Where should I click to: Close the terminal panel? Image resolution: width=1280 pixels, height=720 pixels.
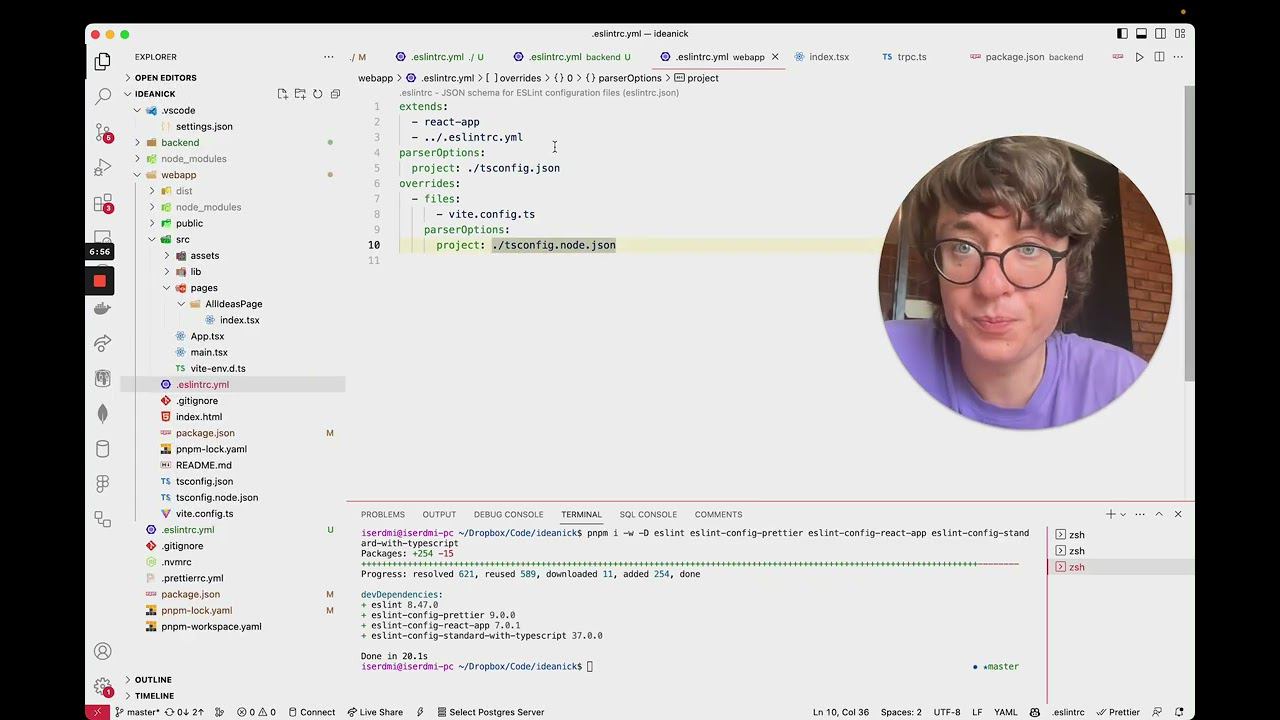(1178, 514)
